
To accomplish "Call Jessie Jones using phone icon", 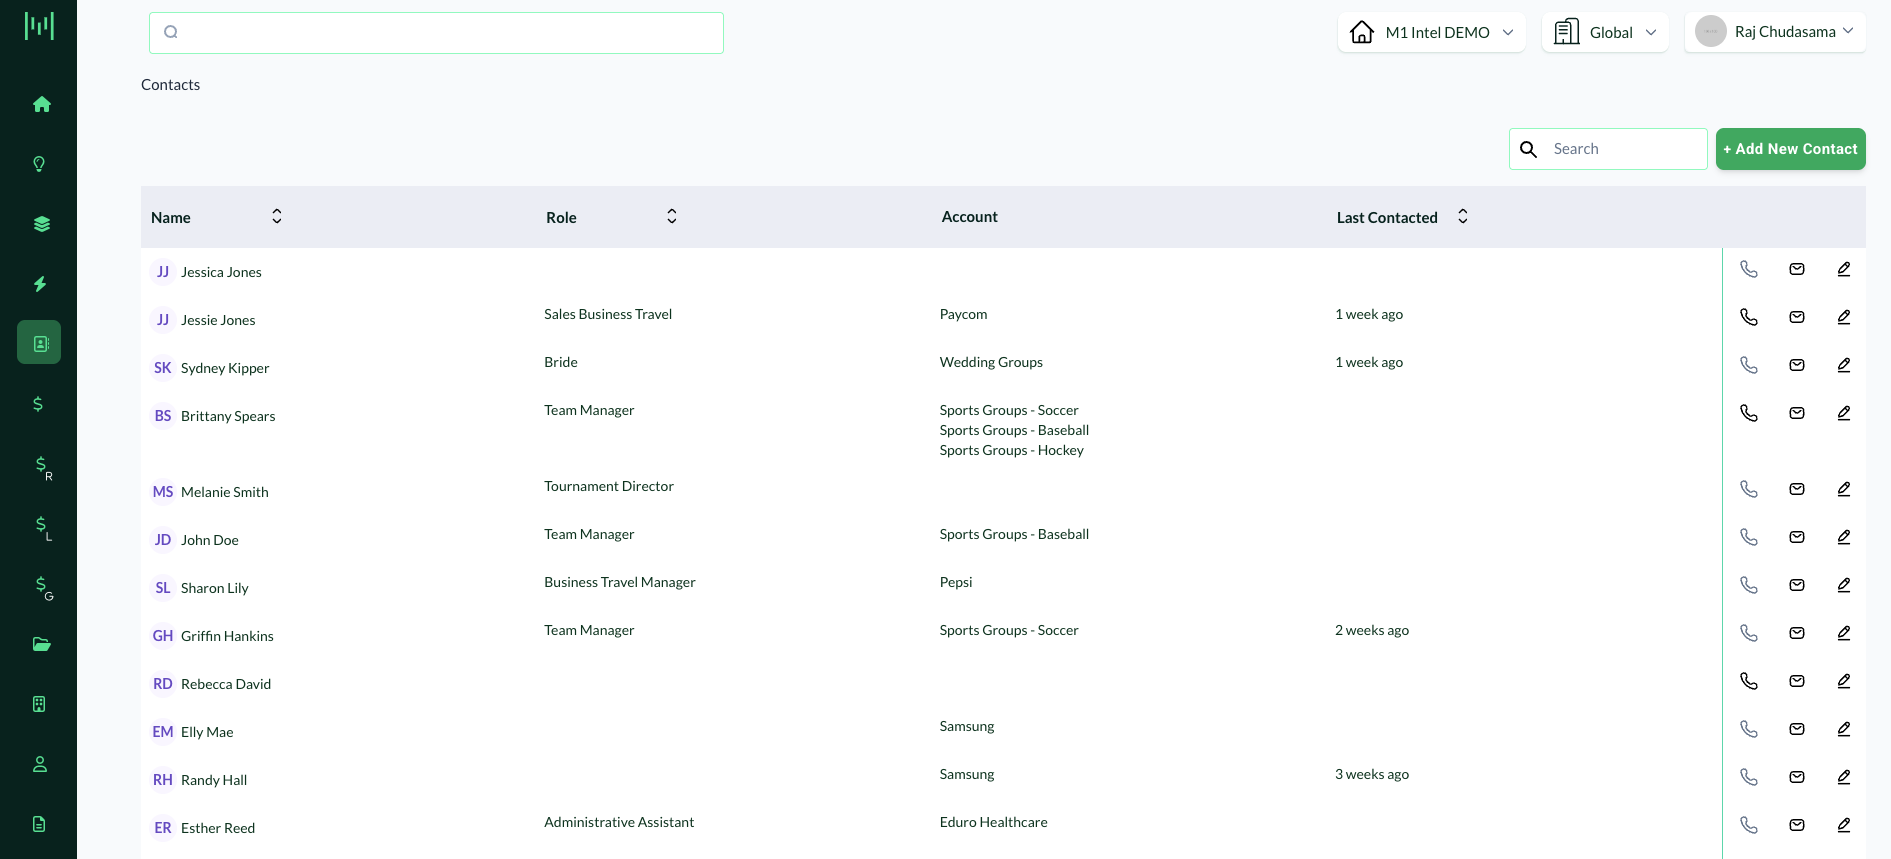I will point(1748,317).
